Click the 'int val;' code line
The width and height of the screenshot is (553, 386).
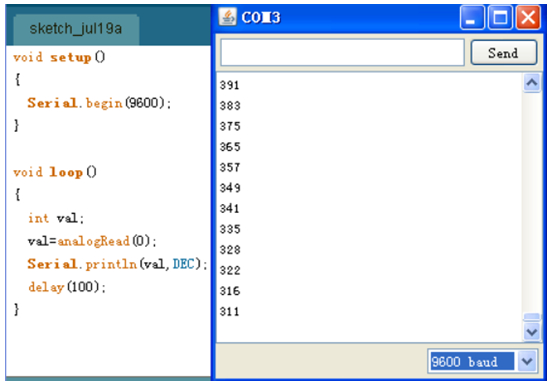56,218
